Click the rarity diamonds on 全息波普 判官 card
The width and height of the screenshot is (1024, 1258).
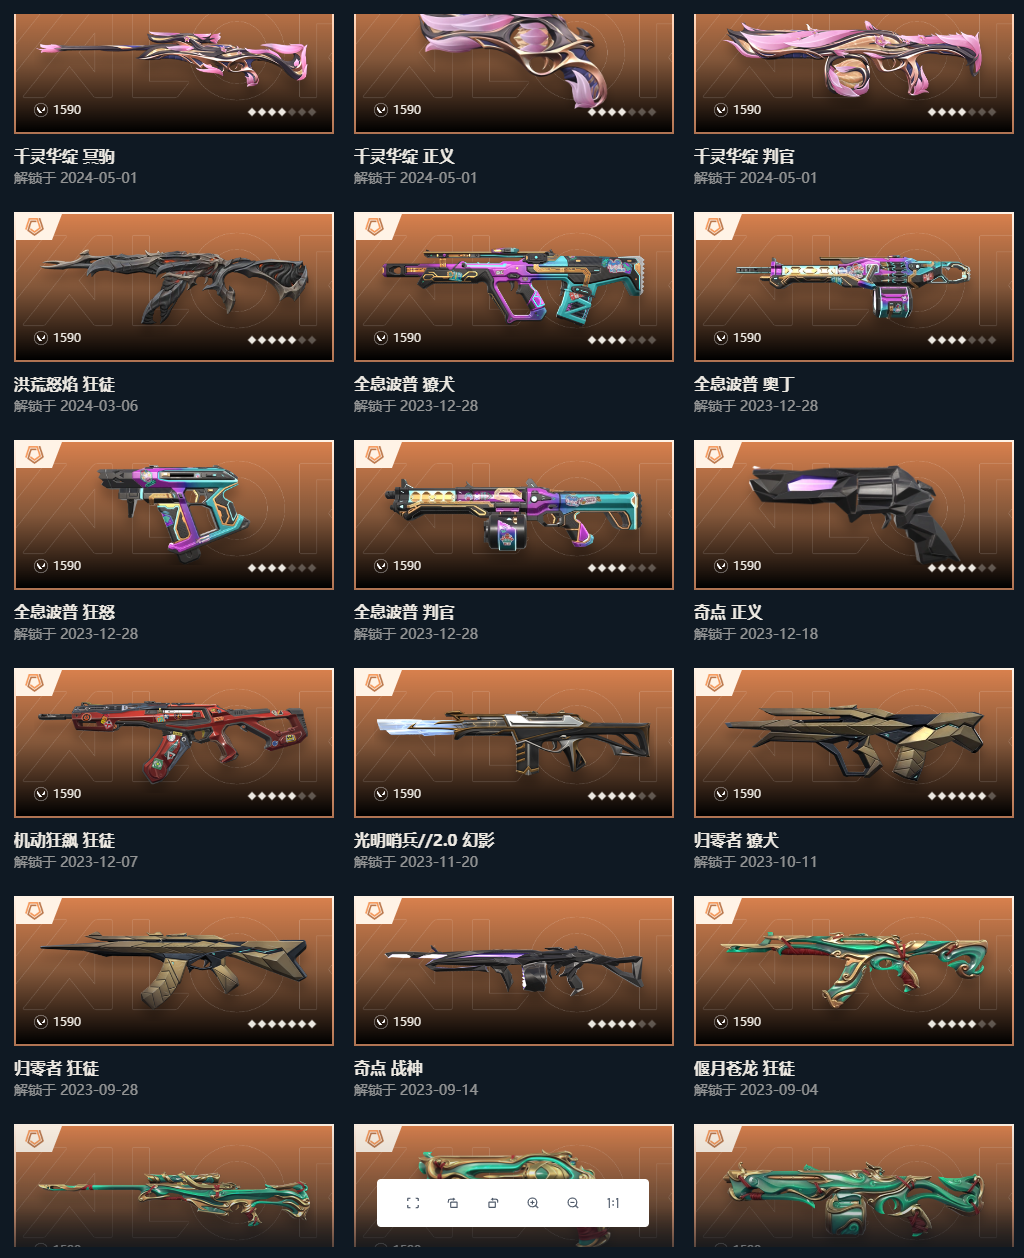(622, 568)
